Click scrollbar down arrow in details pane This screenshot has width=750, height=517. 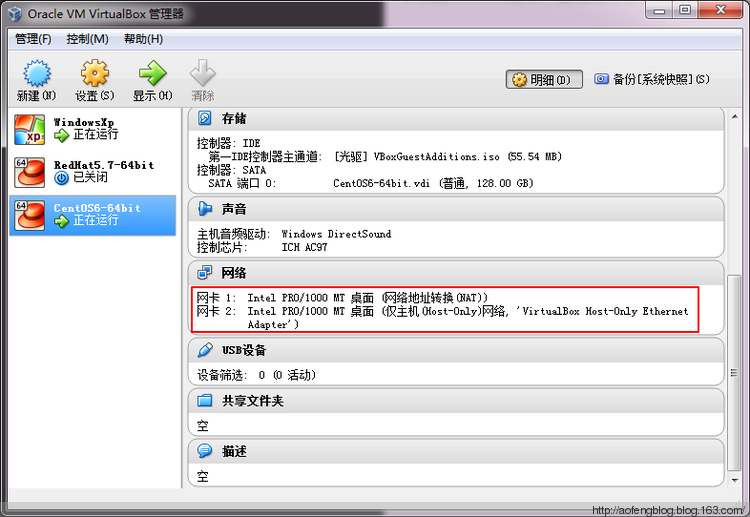pos(735,481)
